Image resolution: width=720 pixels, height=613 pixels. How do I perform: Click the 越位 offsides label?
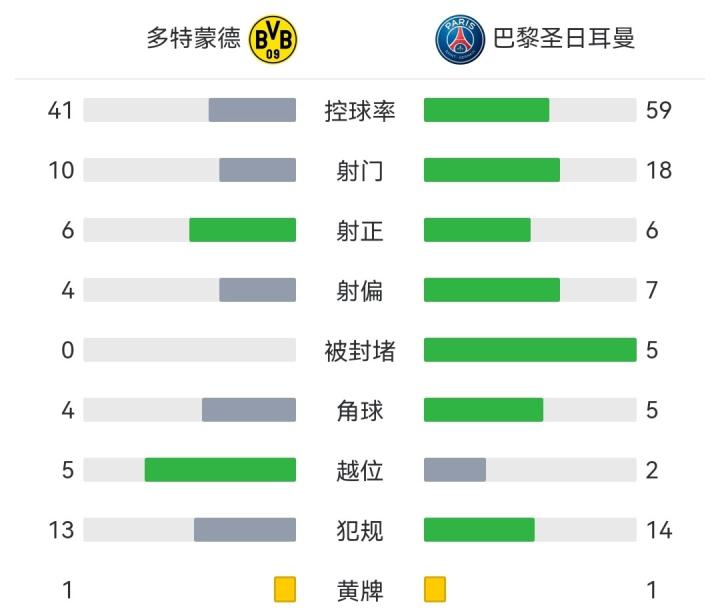click(x=360, y=470)
